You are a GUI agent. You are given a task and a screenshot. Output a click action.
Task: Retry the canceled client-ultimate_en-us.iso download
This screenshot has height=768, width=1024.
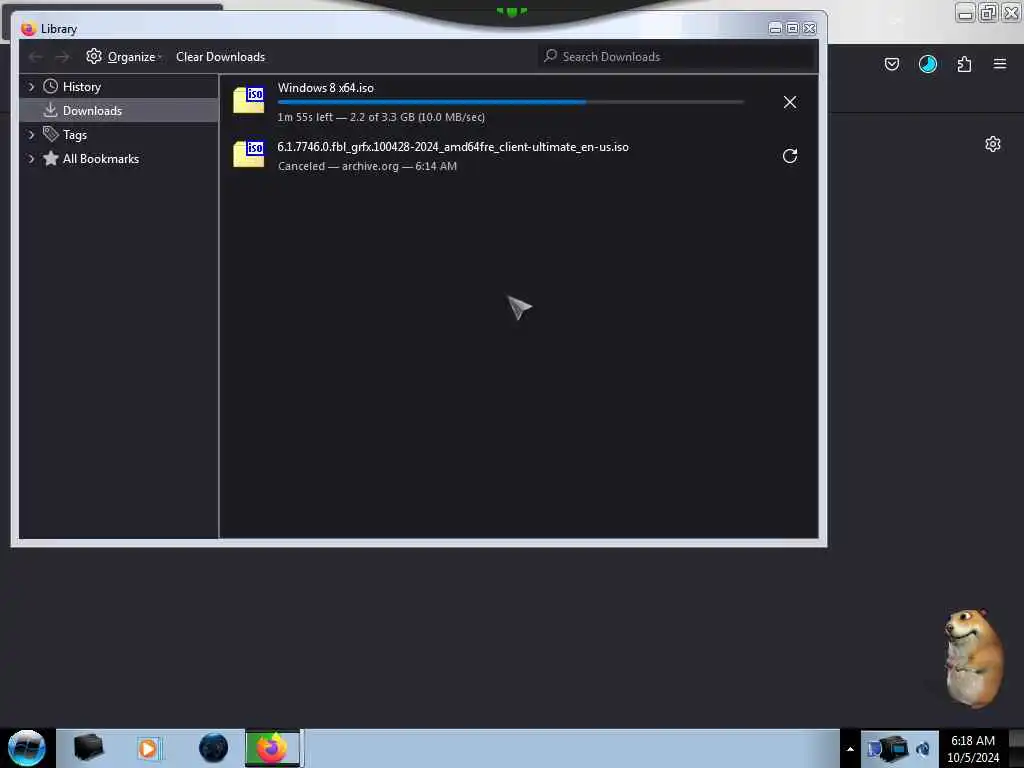[790, 155]
